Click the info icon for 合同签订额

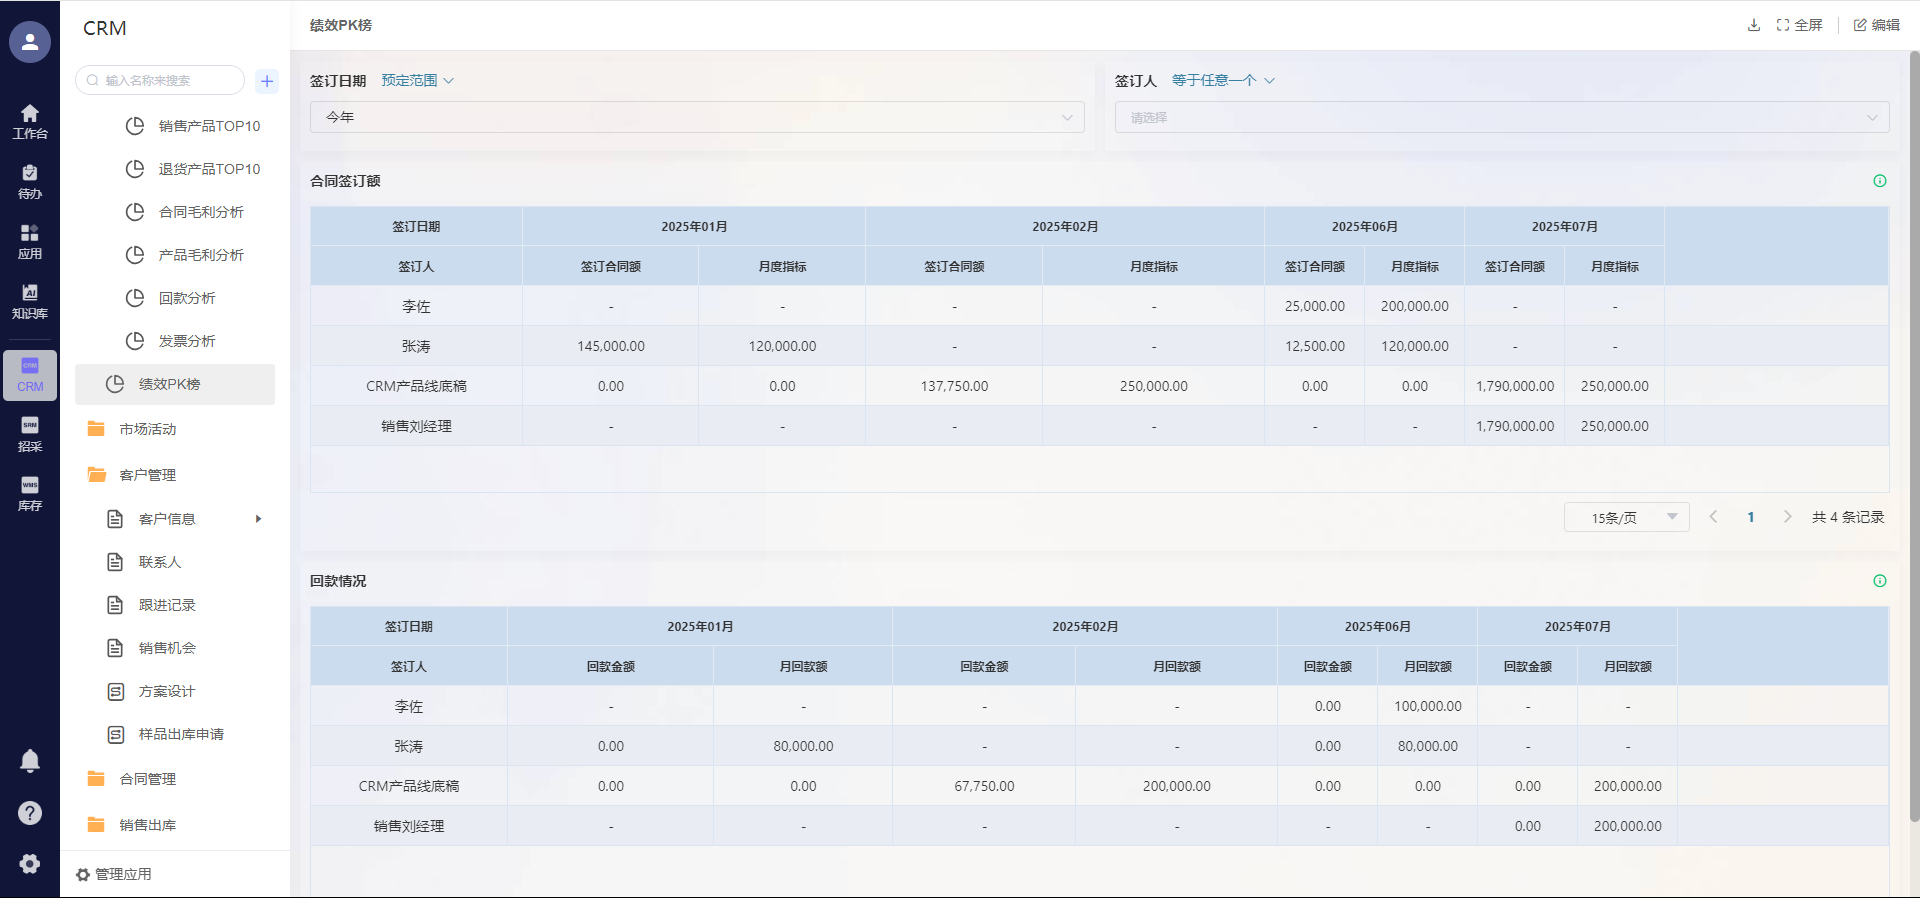point(1879,181)
